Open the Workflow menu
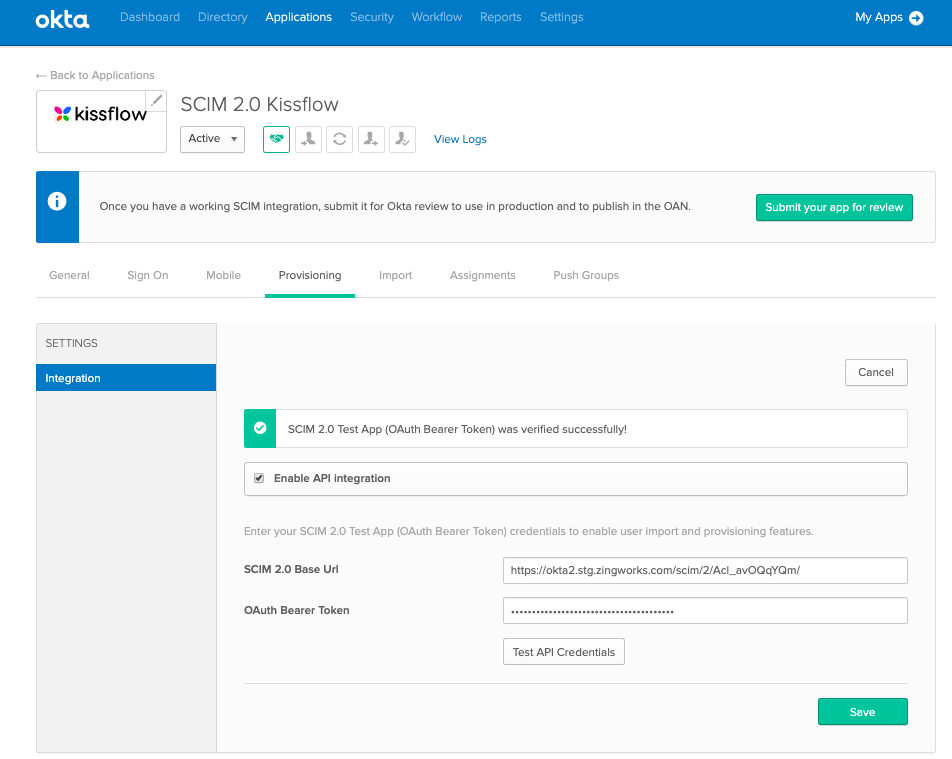 (437, 17)
